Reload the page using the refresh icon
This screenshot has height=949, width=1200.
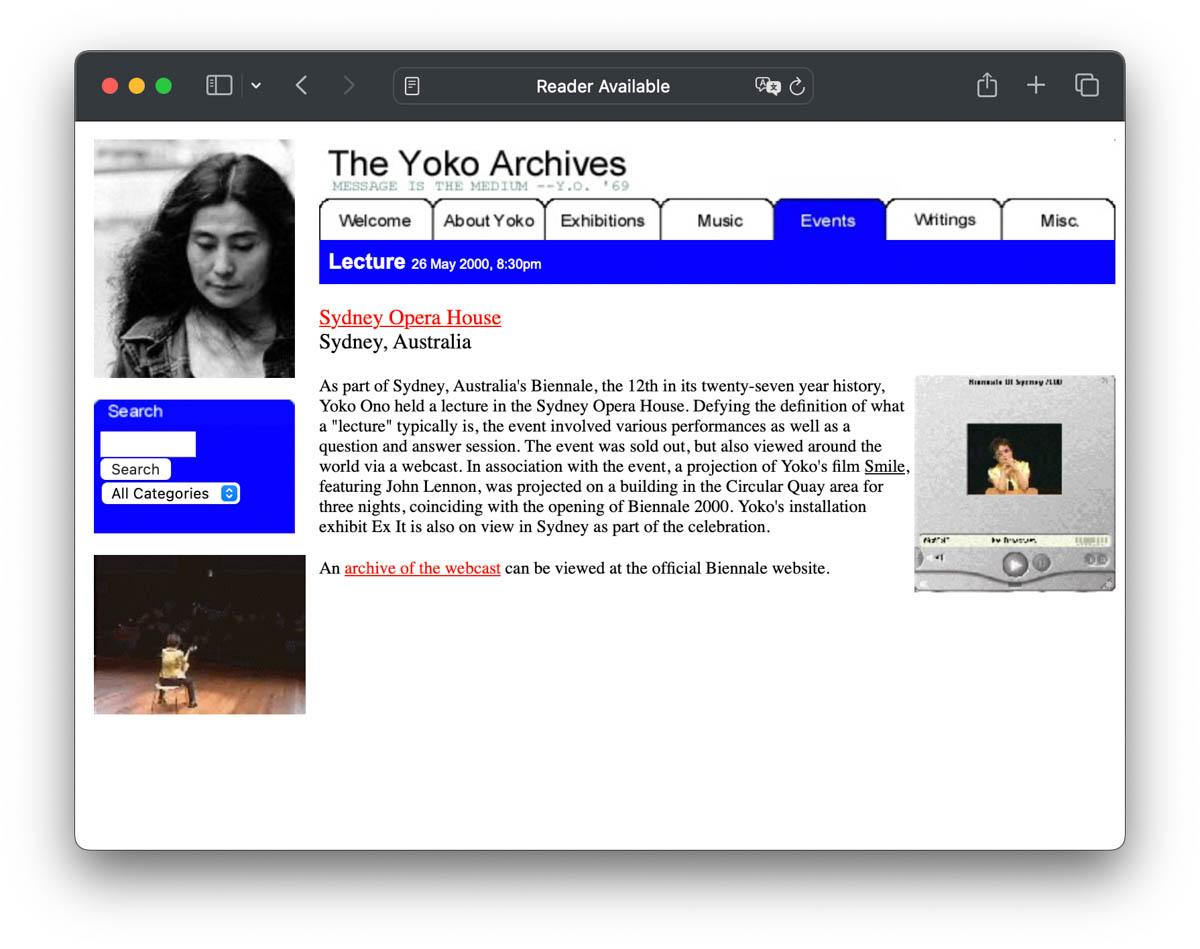coord(797,87)
